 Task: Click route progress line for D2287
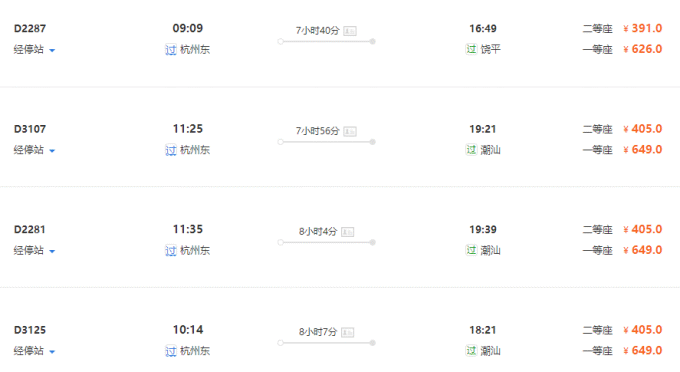tap(327, 42)
